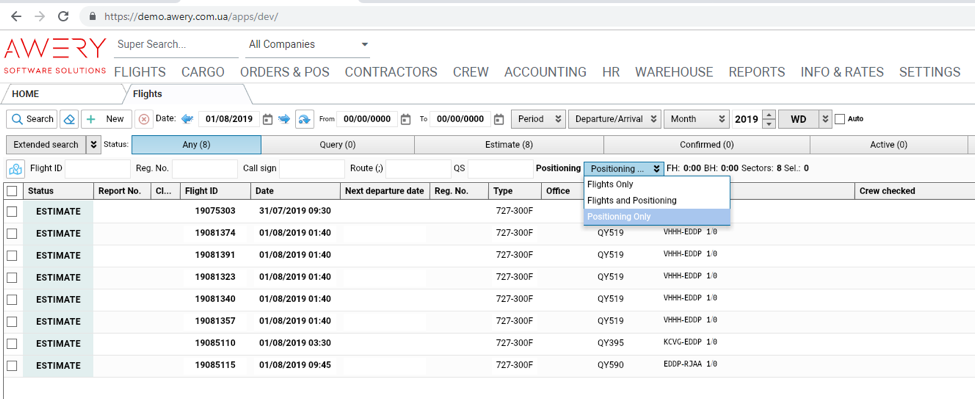Open calendar picker for the To date

pos(499,119)
